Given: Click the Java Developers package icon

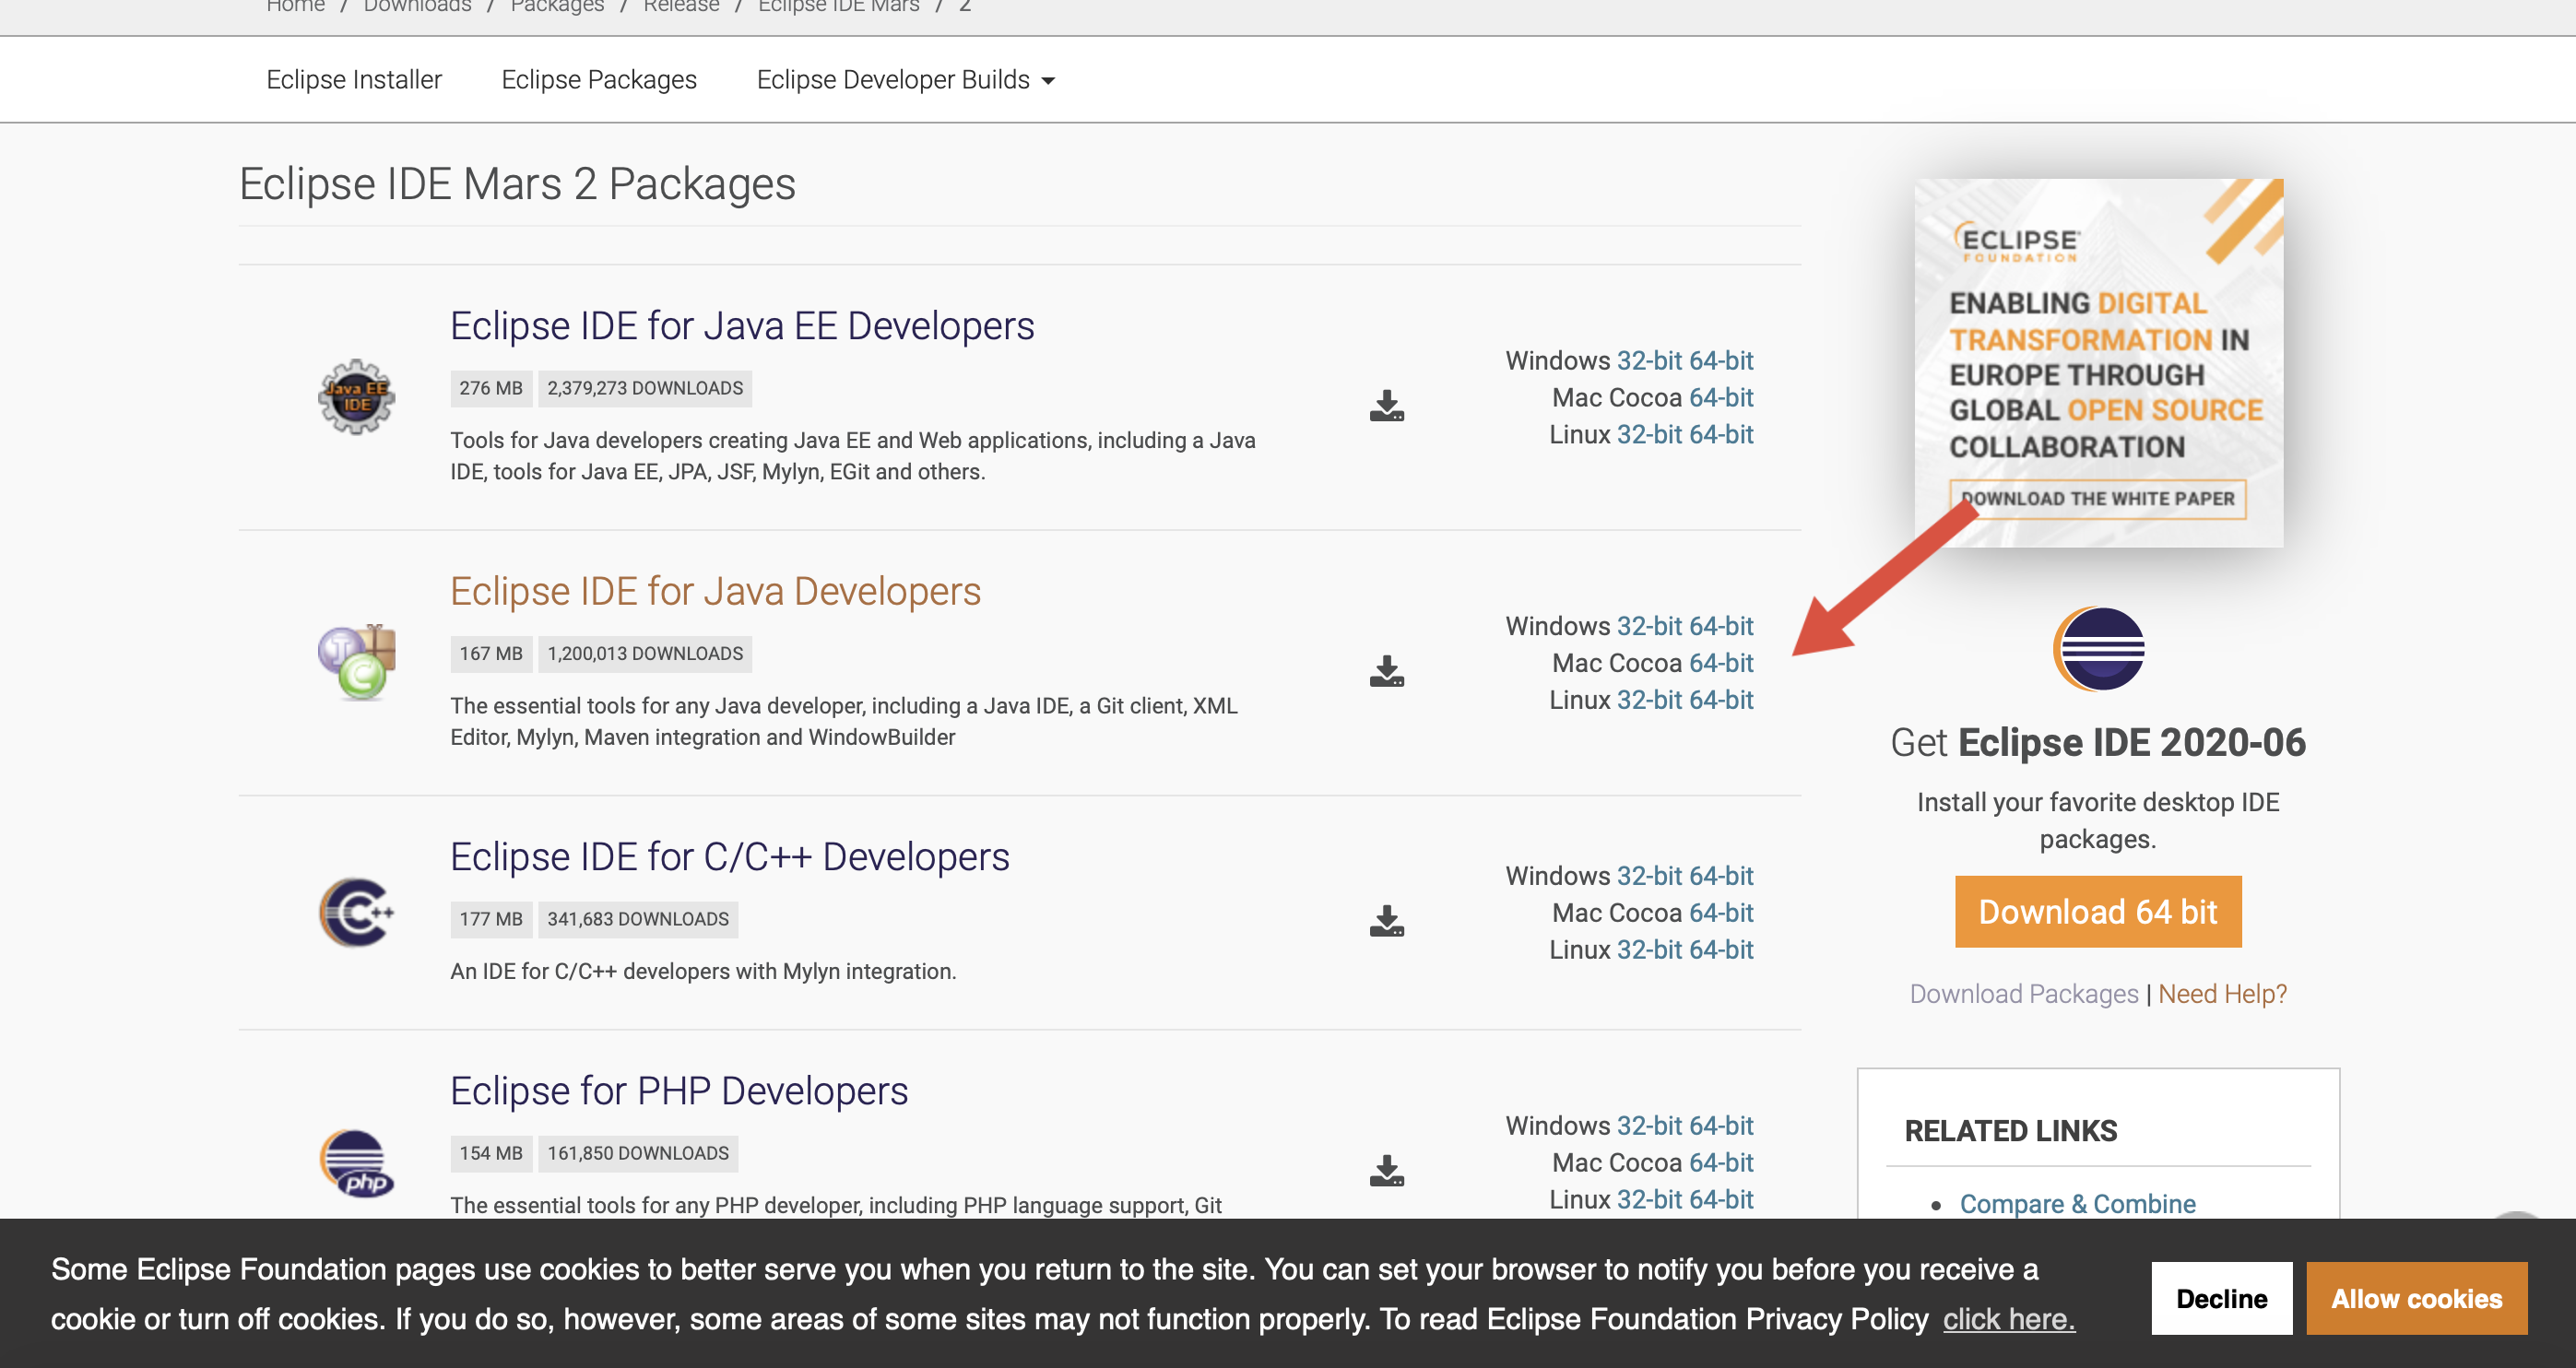Looking at the screenshot, I should pyautogui.click(x=356, y=661).
